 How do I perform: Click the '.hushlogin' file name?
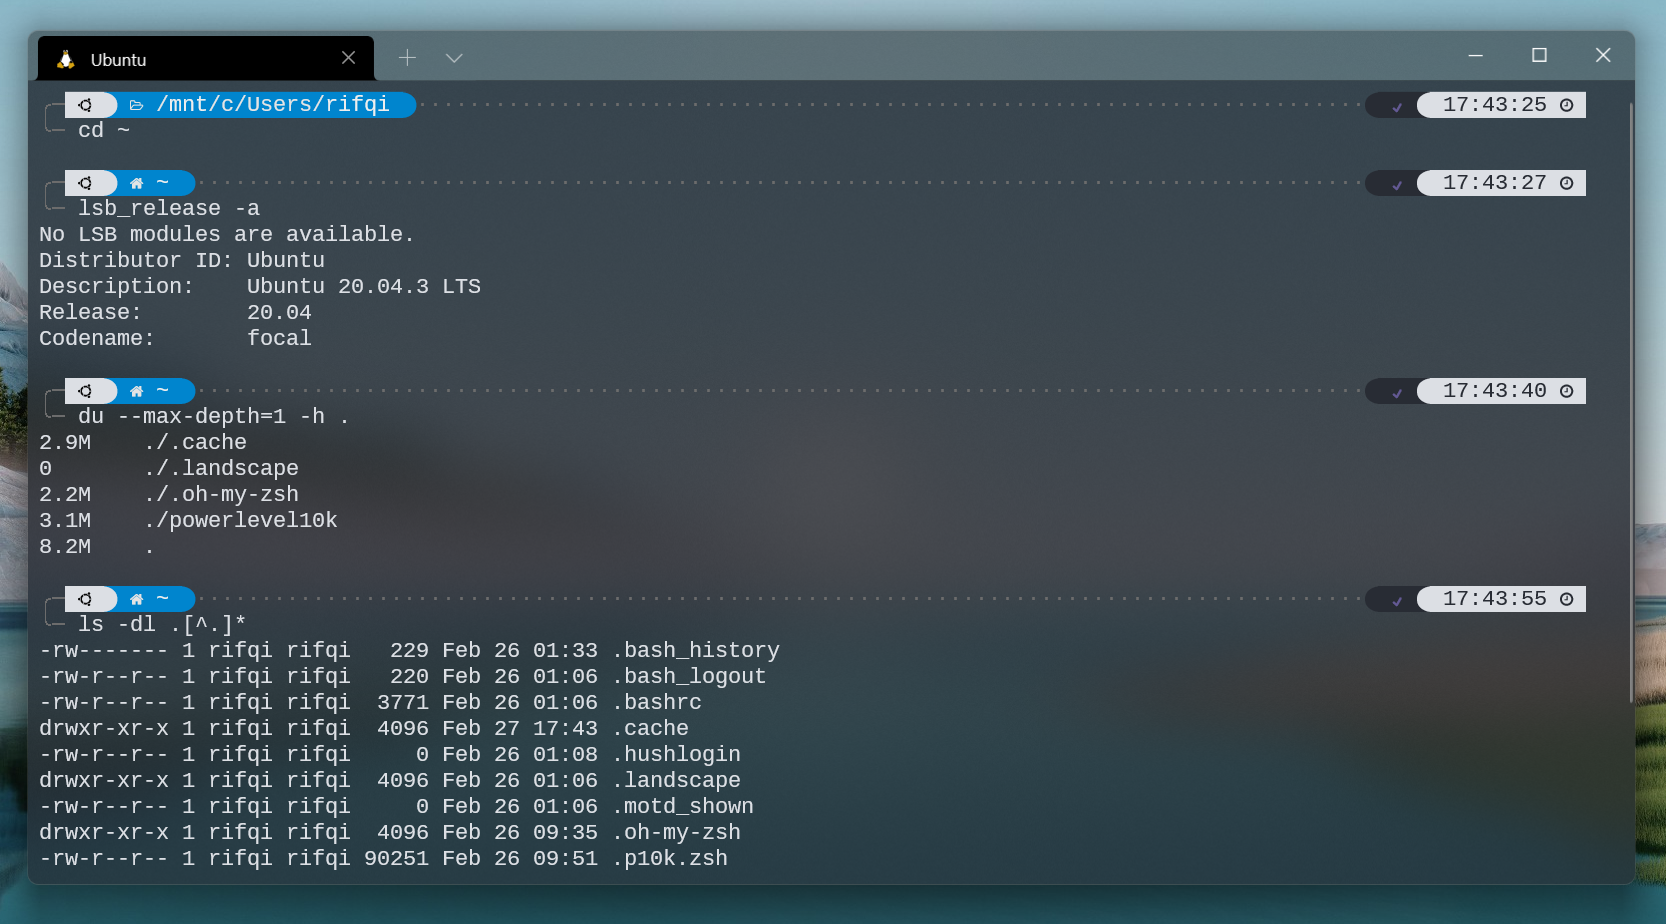tap(676, 754)
